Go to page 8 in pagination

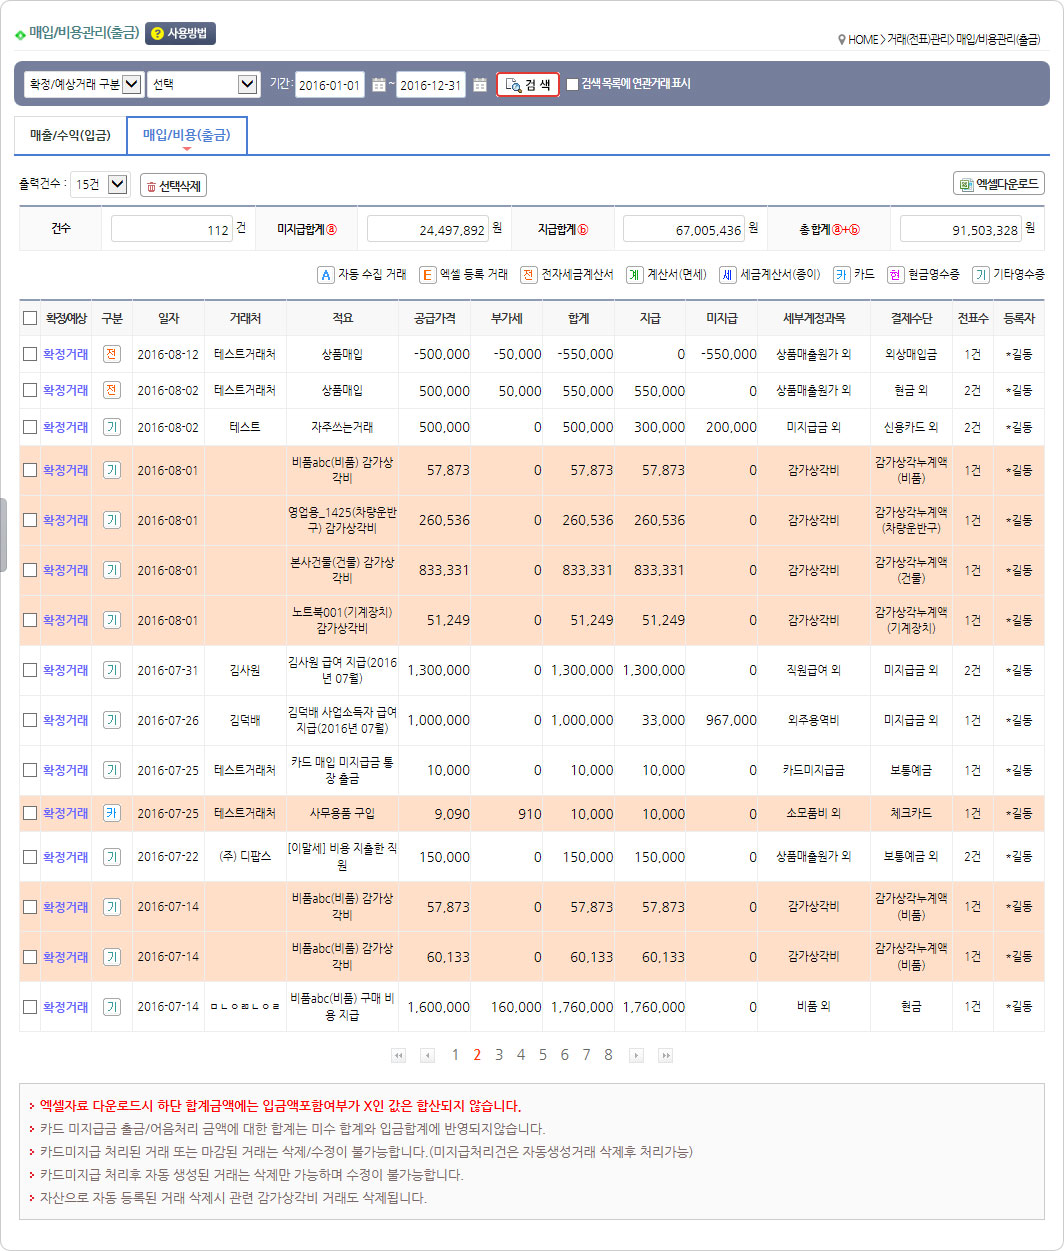click(608, 1055)
